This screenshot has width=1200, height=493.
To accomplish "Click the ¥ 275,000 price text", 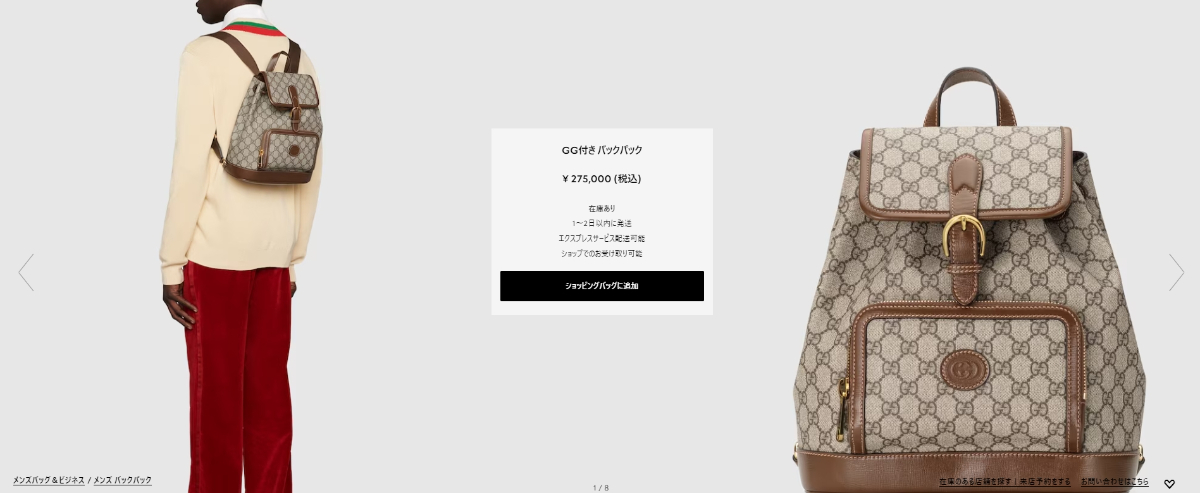I will [x=602, y=179].
